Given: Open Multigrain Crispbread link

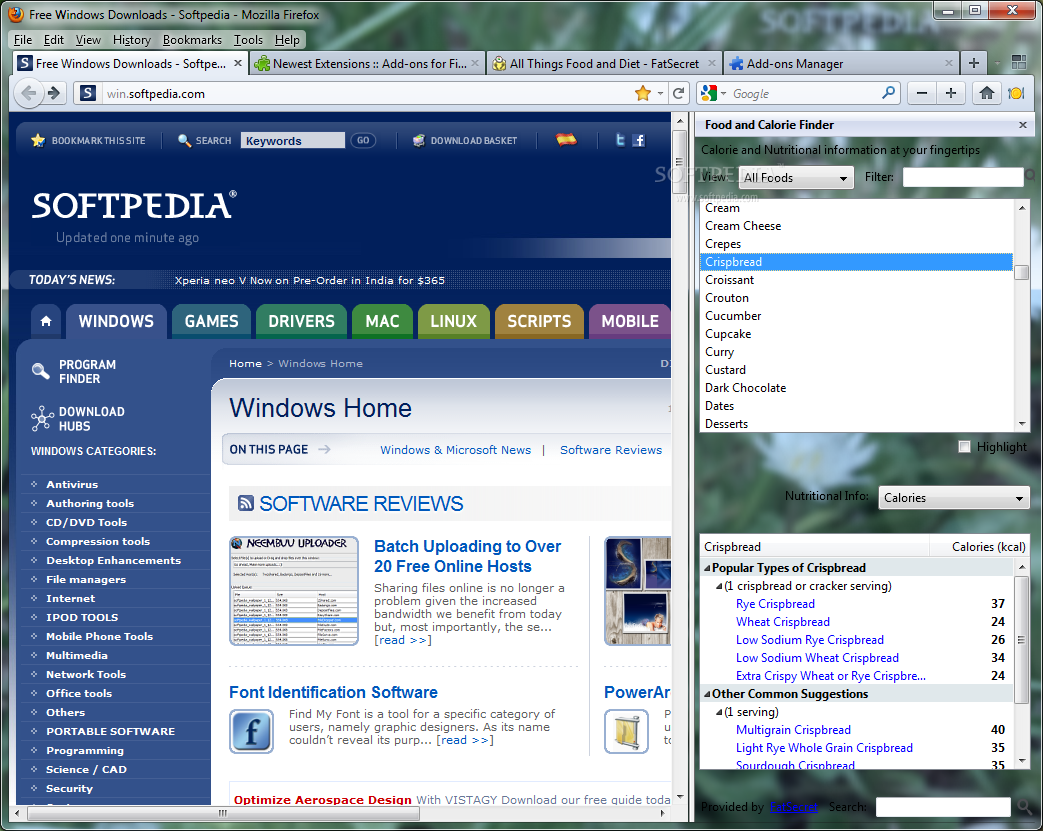Looking at the screenshot, I should (x=793, y=730).
